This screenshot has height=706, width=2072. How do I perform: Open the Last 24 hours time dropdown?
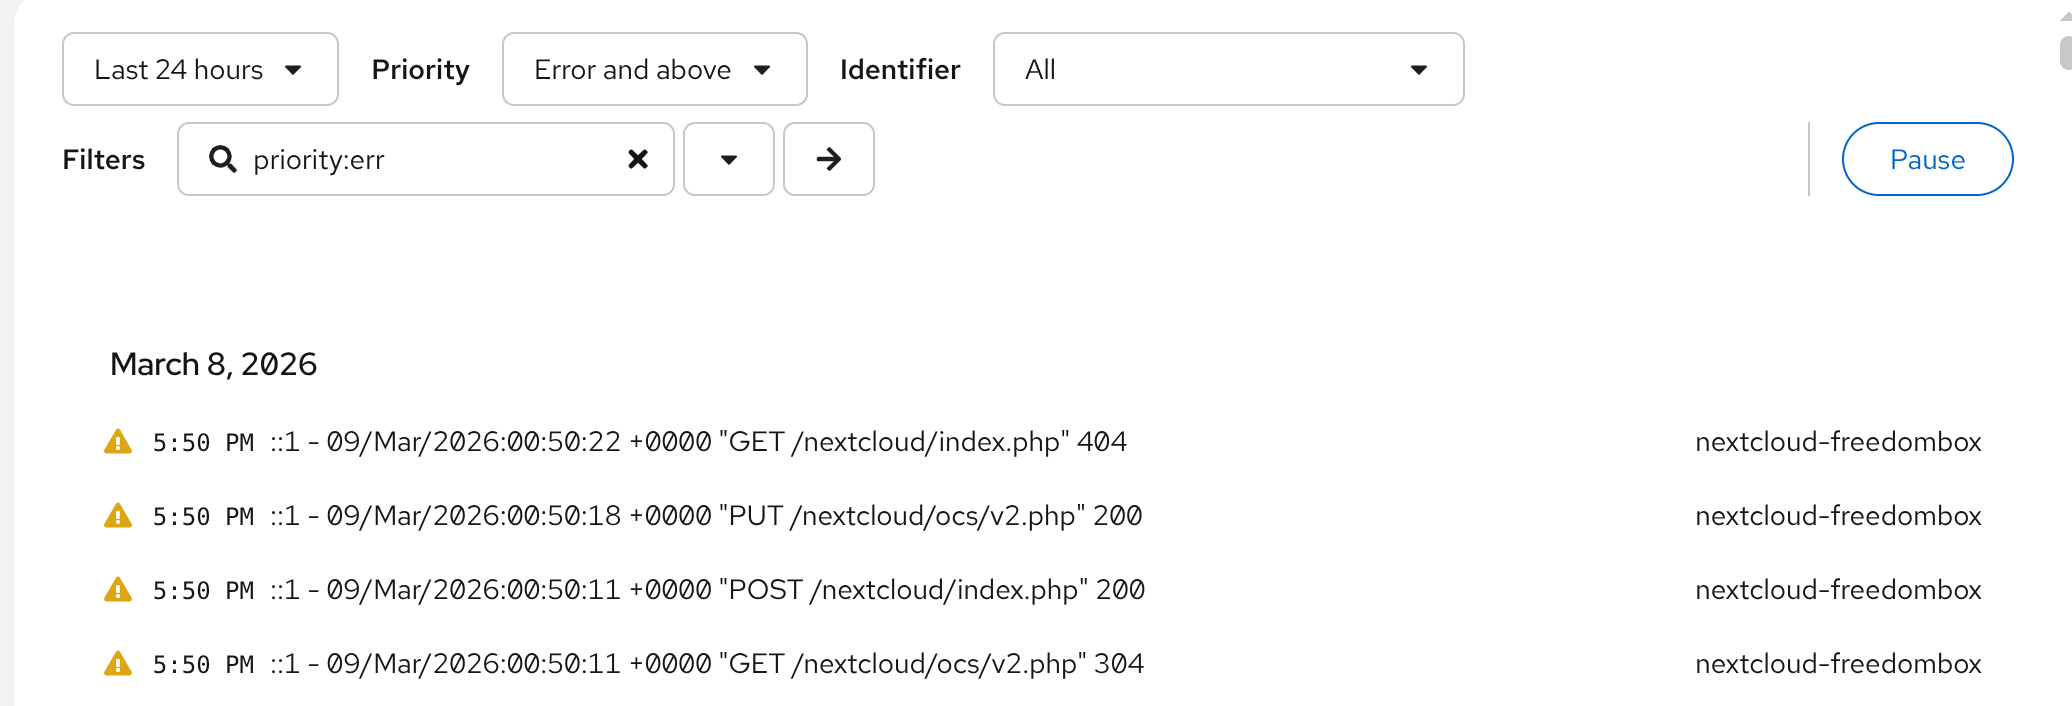[200, 69]
